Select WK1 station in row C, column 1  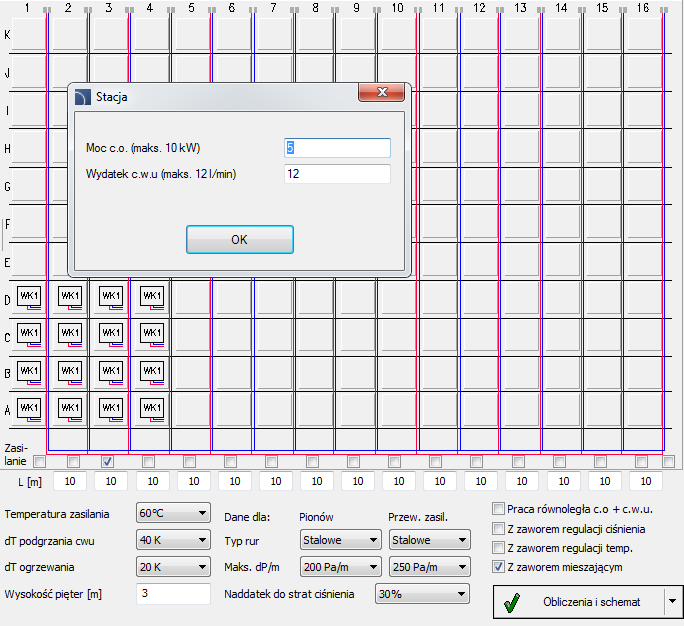29,333
